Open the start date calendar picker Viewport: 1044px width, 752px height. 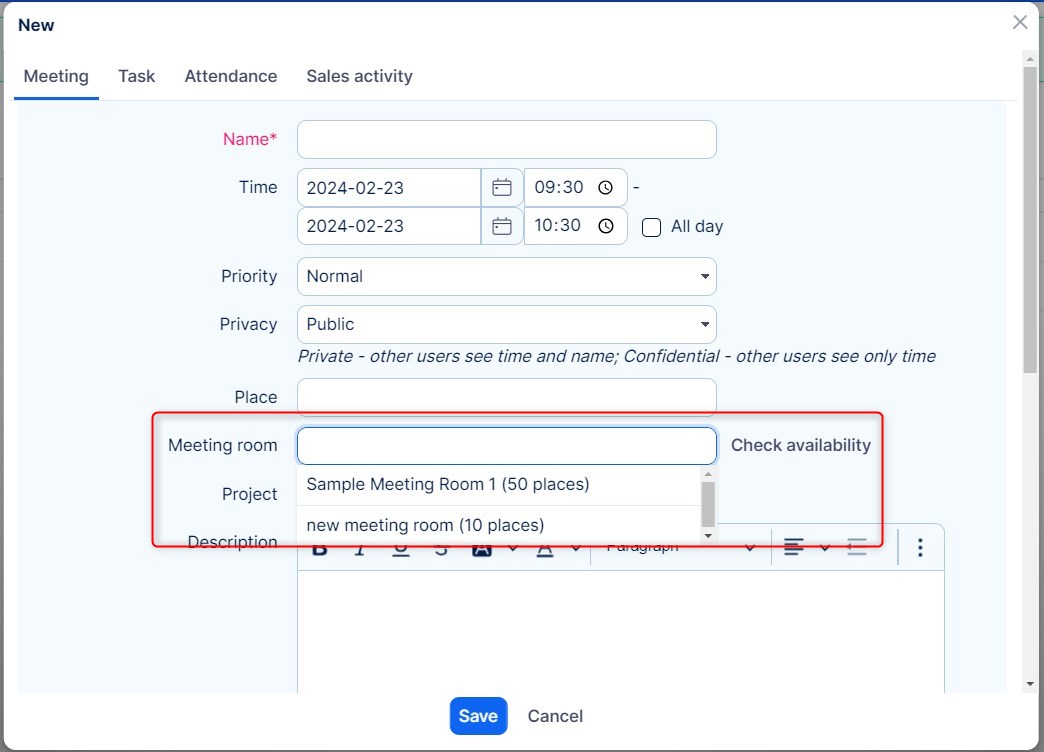pos(502,188)
